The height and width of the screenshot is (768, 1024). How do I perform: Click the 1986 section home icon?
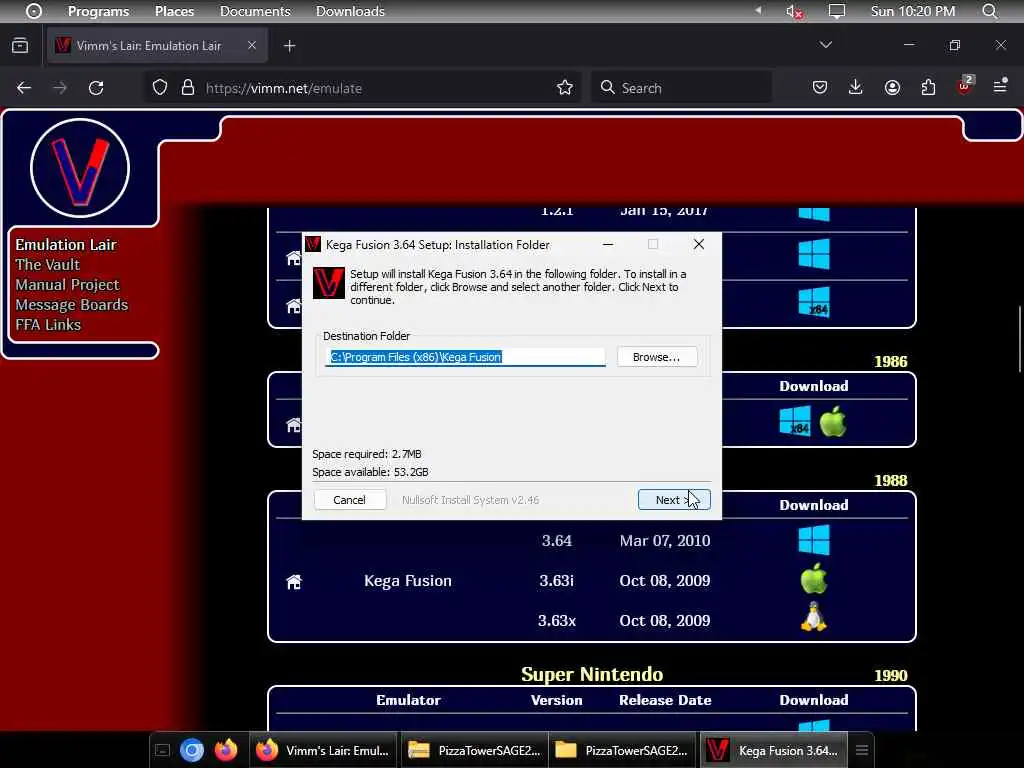tap(294, 424)
